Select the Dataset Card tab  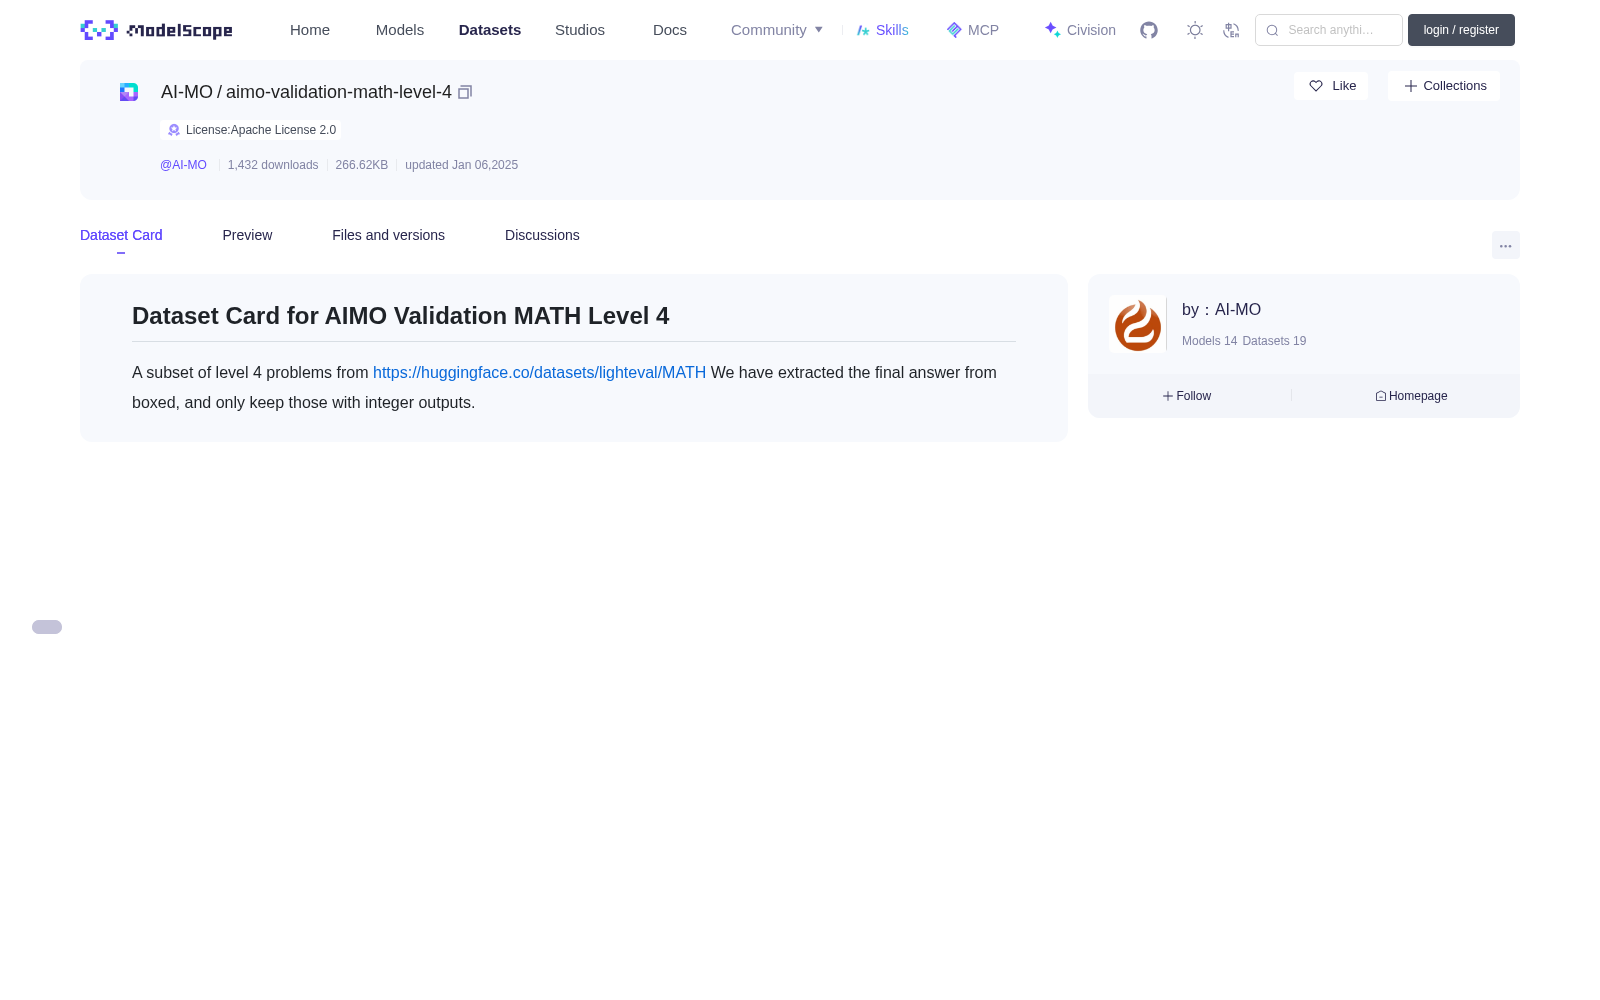121,235
